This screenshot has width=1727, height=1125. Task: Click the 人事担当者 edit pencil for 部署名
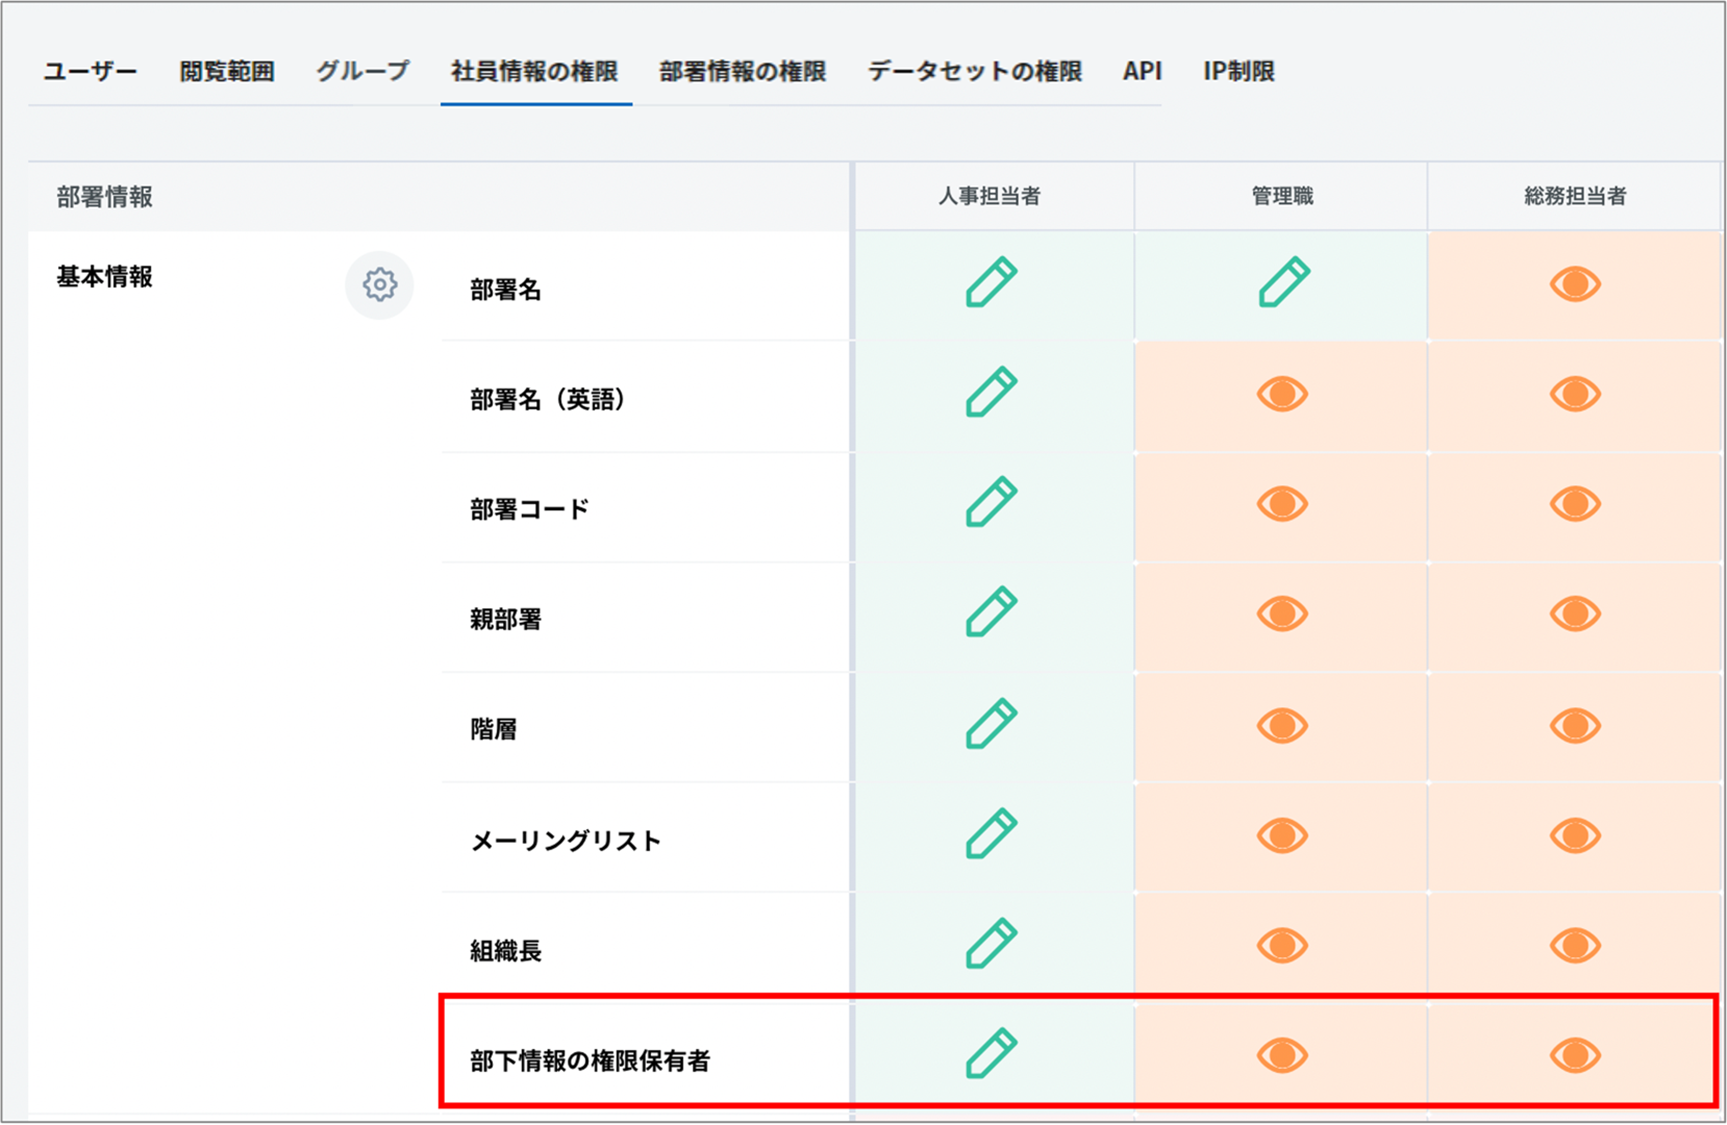[x=991, y=282]
